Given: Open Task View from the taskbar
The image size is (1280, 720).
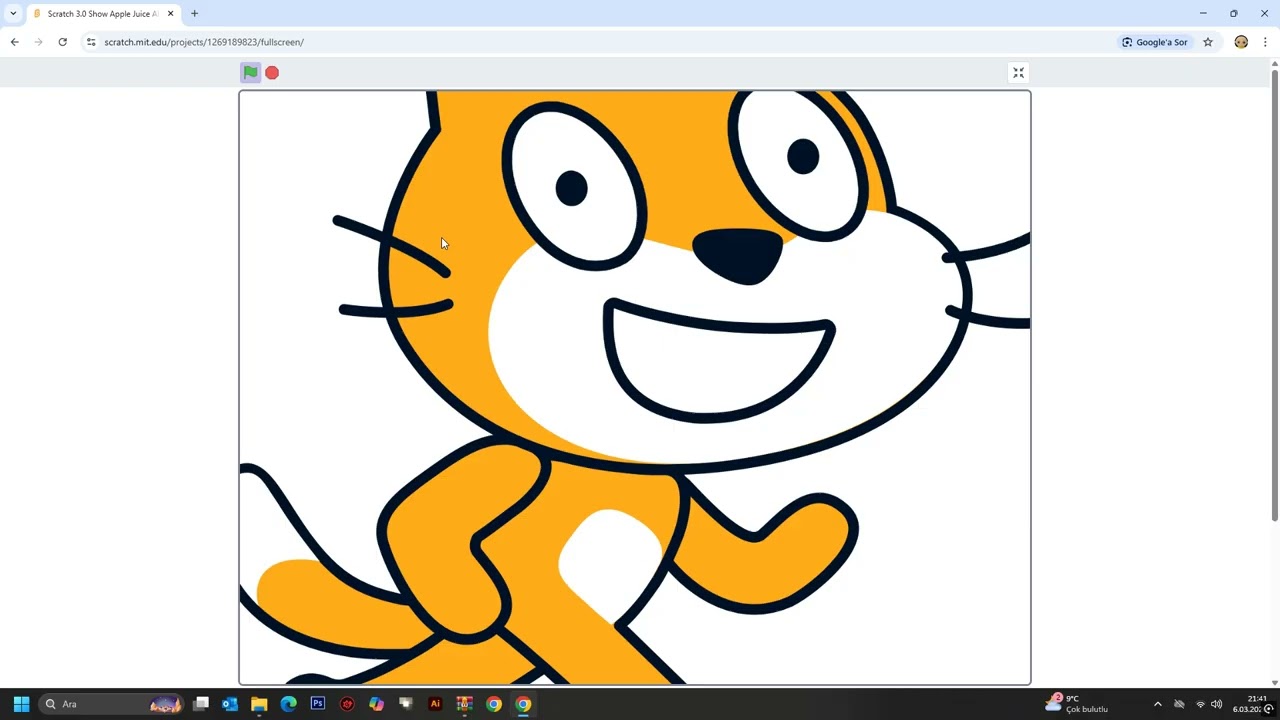Looking at the screenshot, I should (201, 704).
